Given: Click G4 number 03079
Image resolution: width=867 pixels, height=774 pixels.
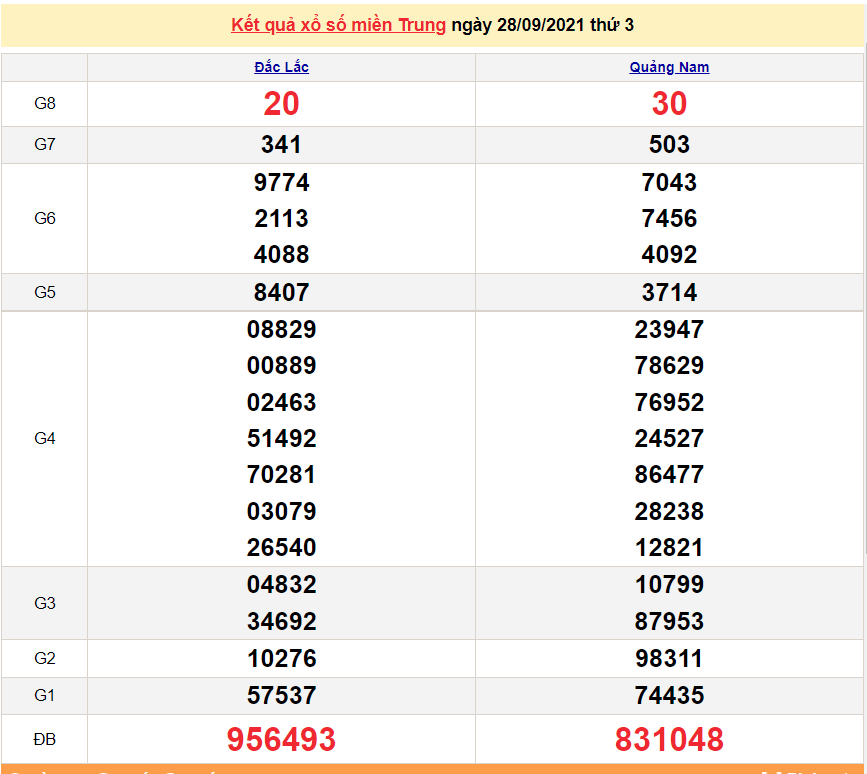Looking at the screenshot, I should pos(281,511).
